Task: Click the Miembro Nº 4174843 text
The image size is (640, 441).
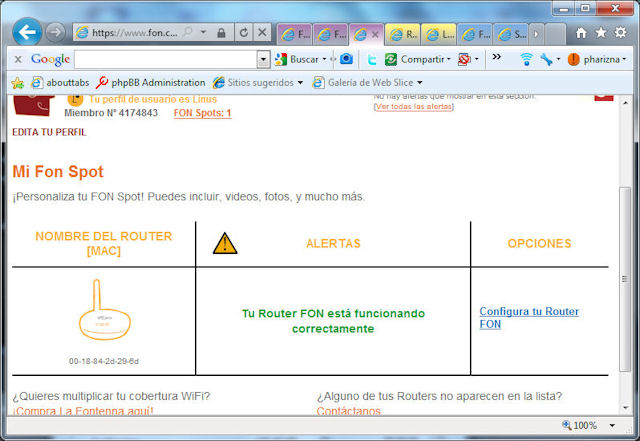Action: click(111, 113)
